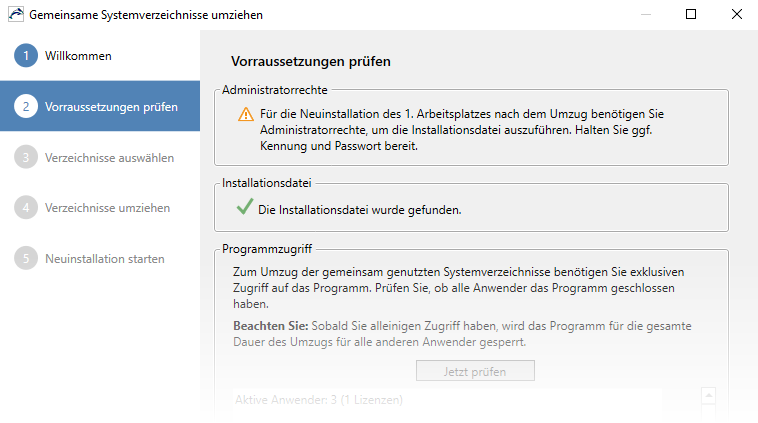Click the step 2 circle icon
The image size is (758, 423).
26,106
